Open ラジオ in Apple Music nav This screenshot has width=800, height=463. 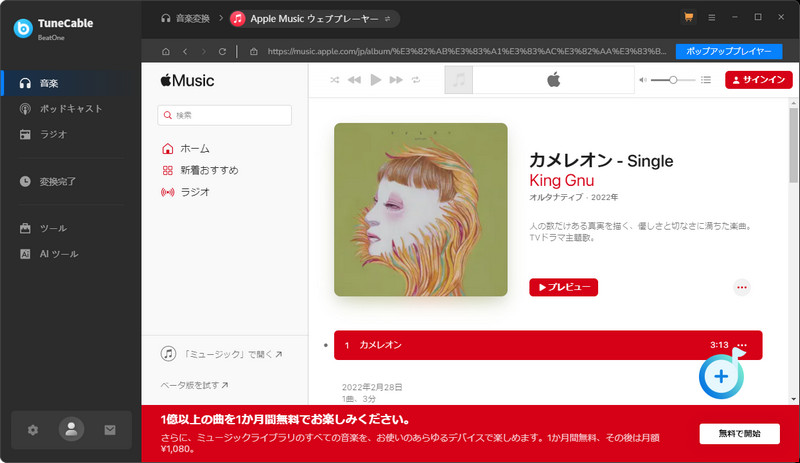(x=186, y=192)
